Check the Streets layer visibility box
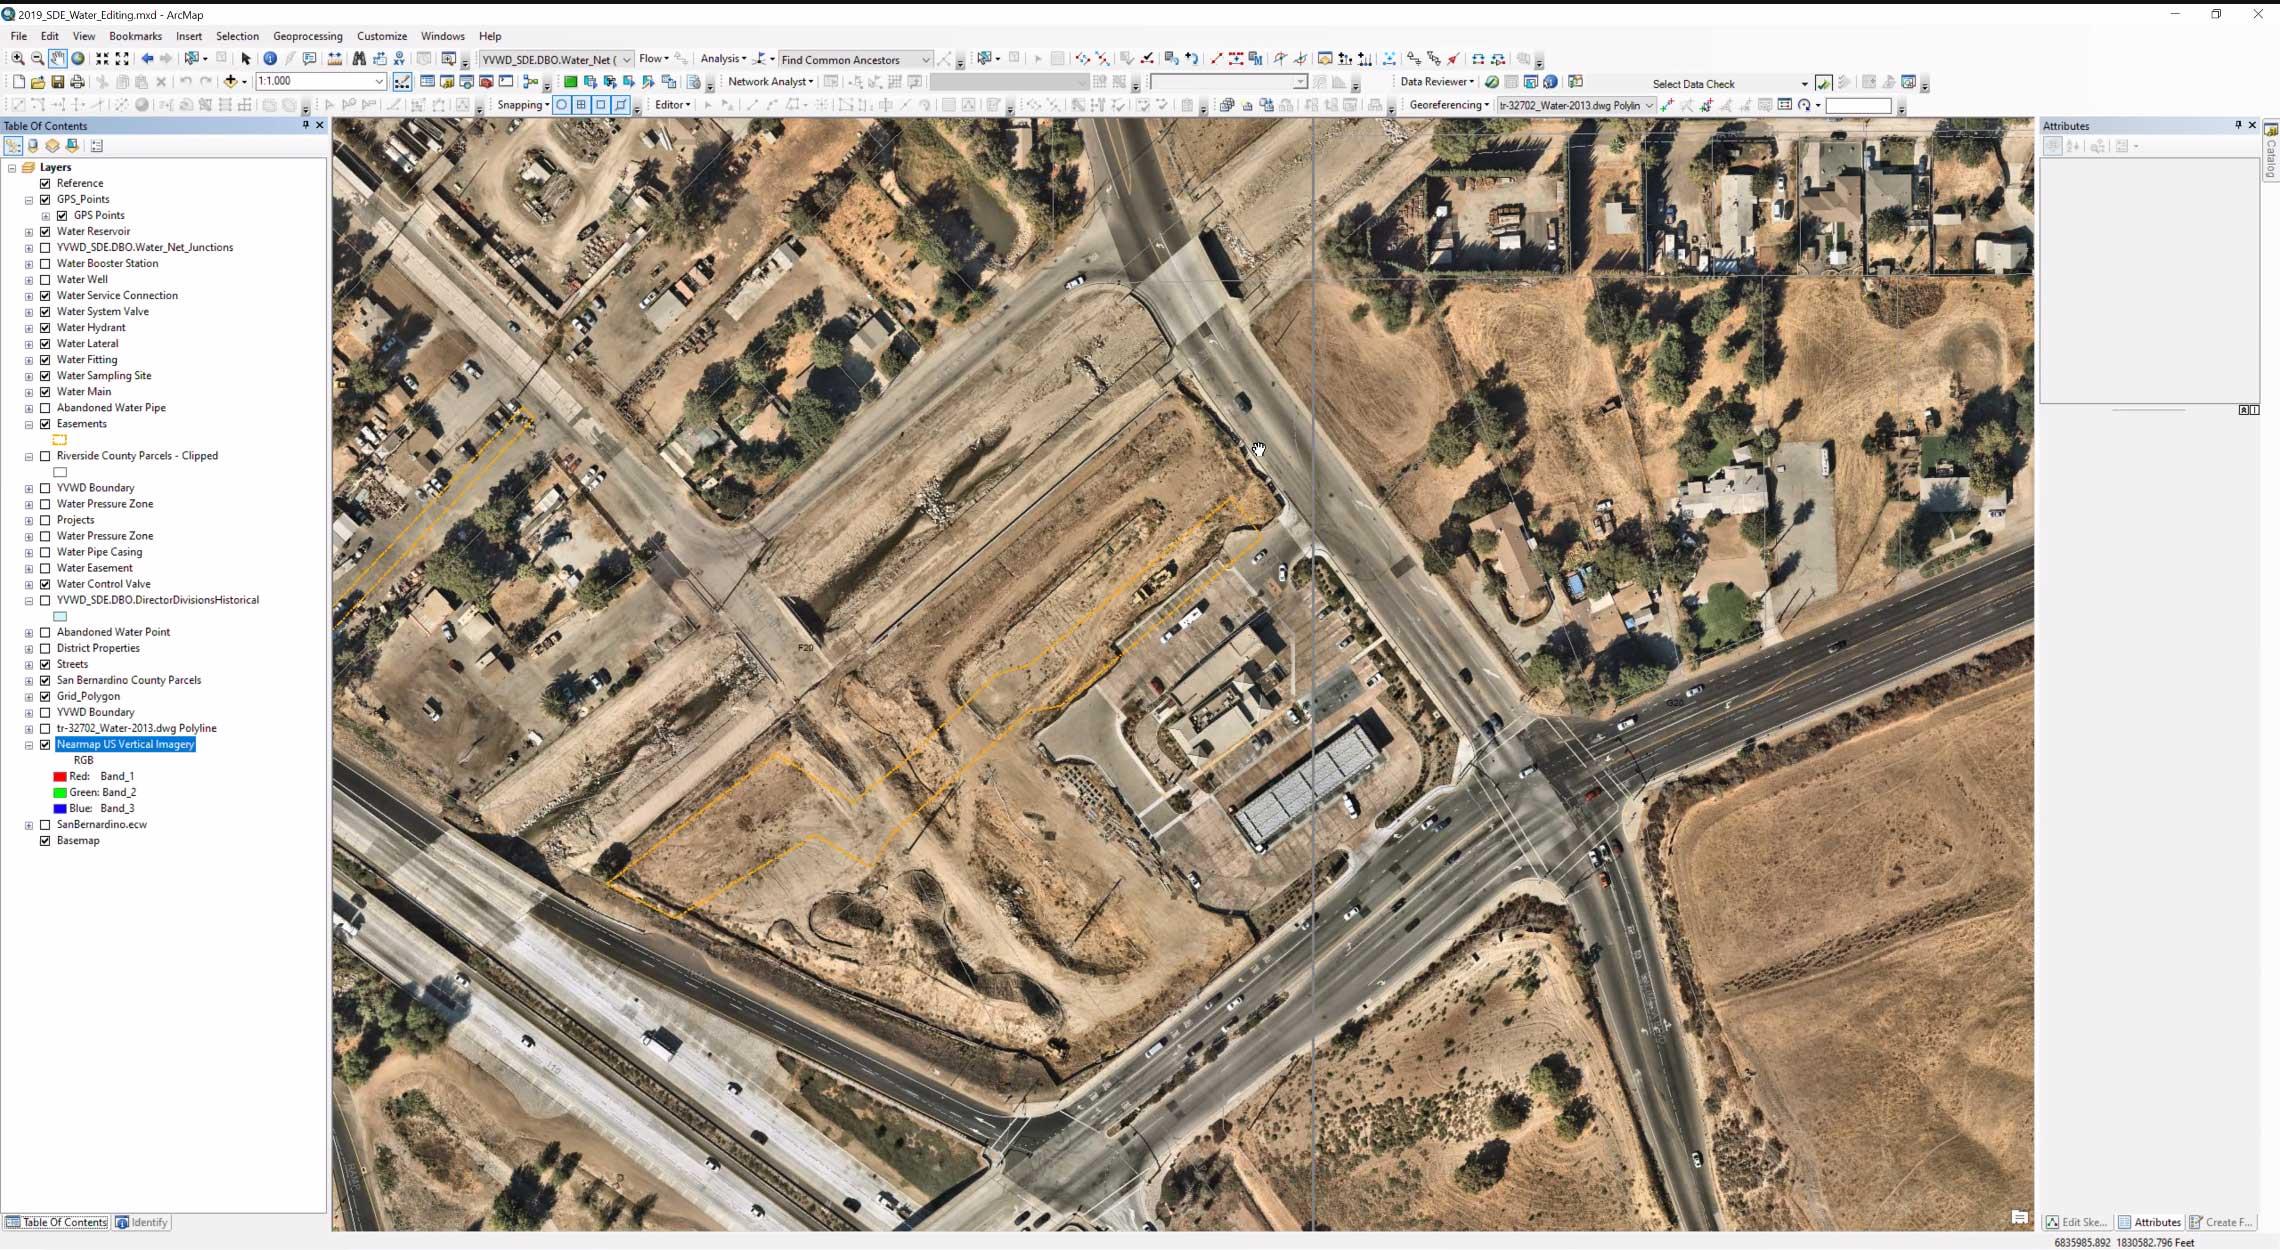2280x1250 pixels. (x=45, y=663)
